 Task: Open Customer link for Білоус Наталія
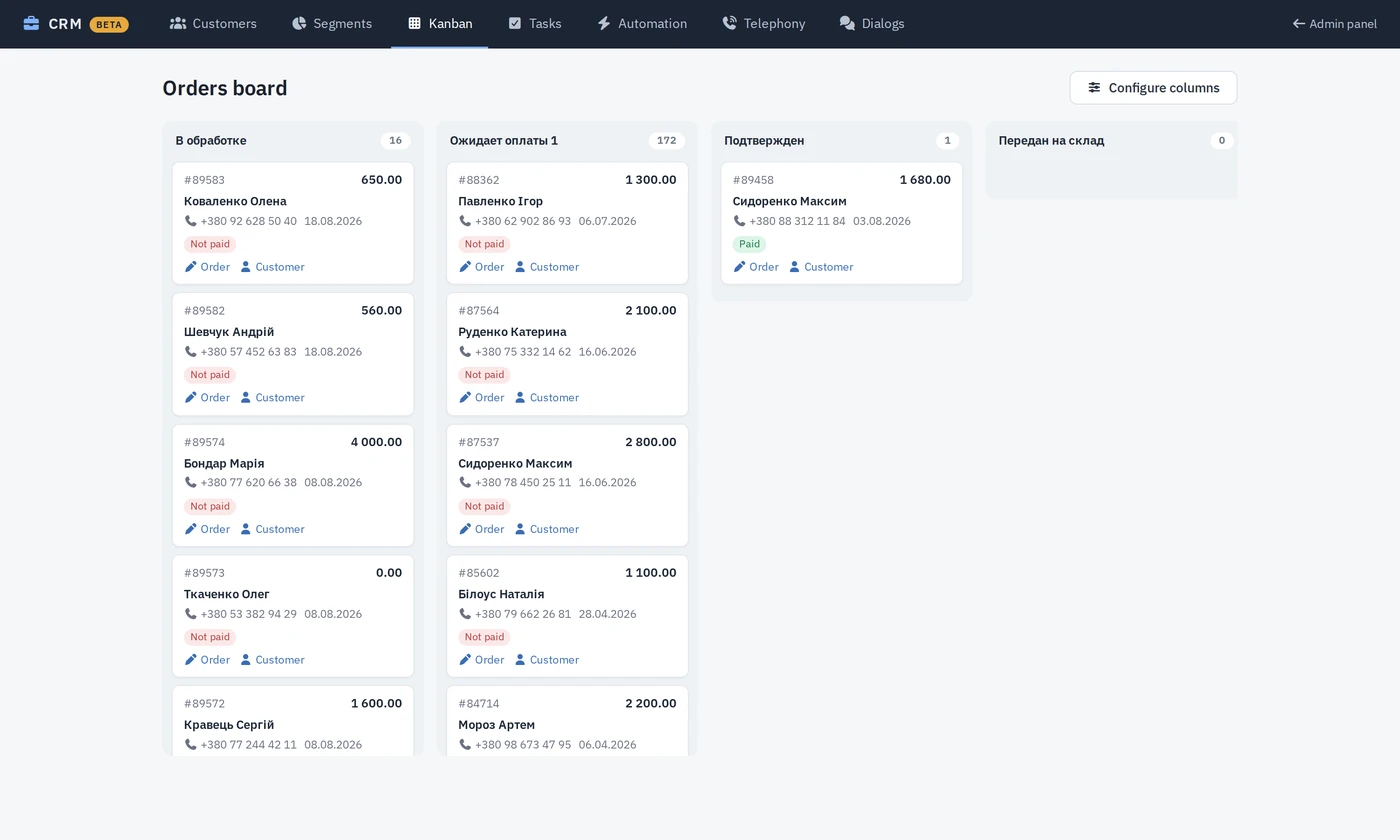pyautogui.click(x=546, y=660)
